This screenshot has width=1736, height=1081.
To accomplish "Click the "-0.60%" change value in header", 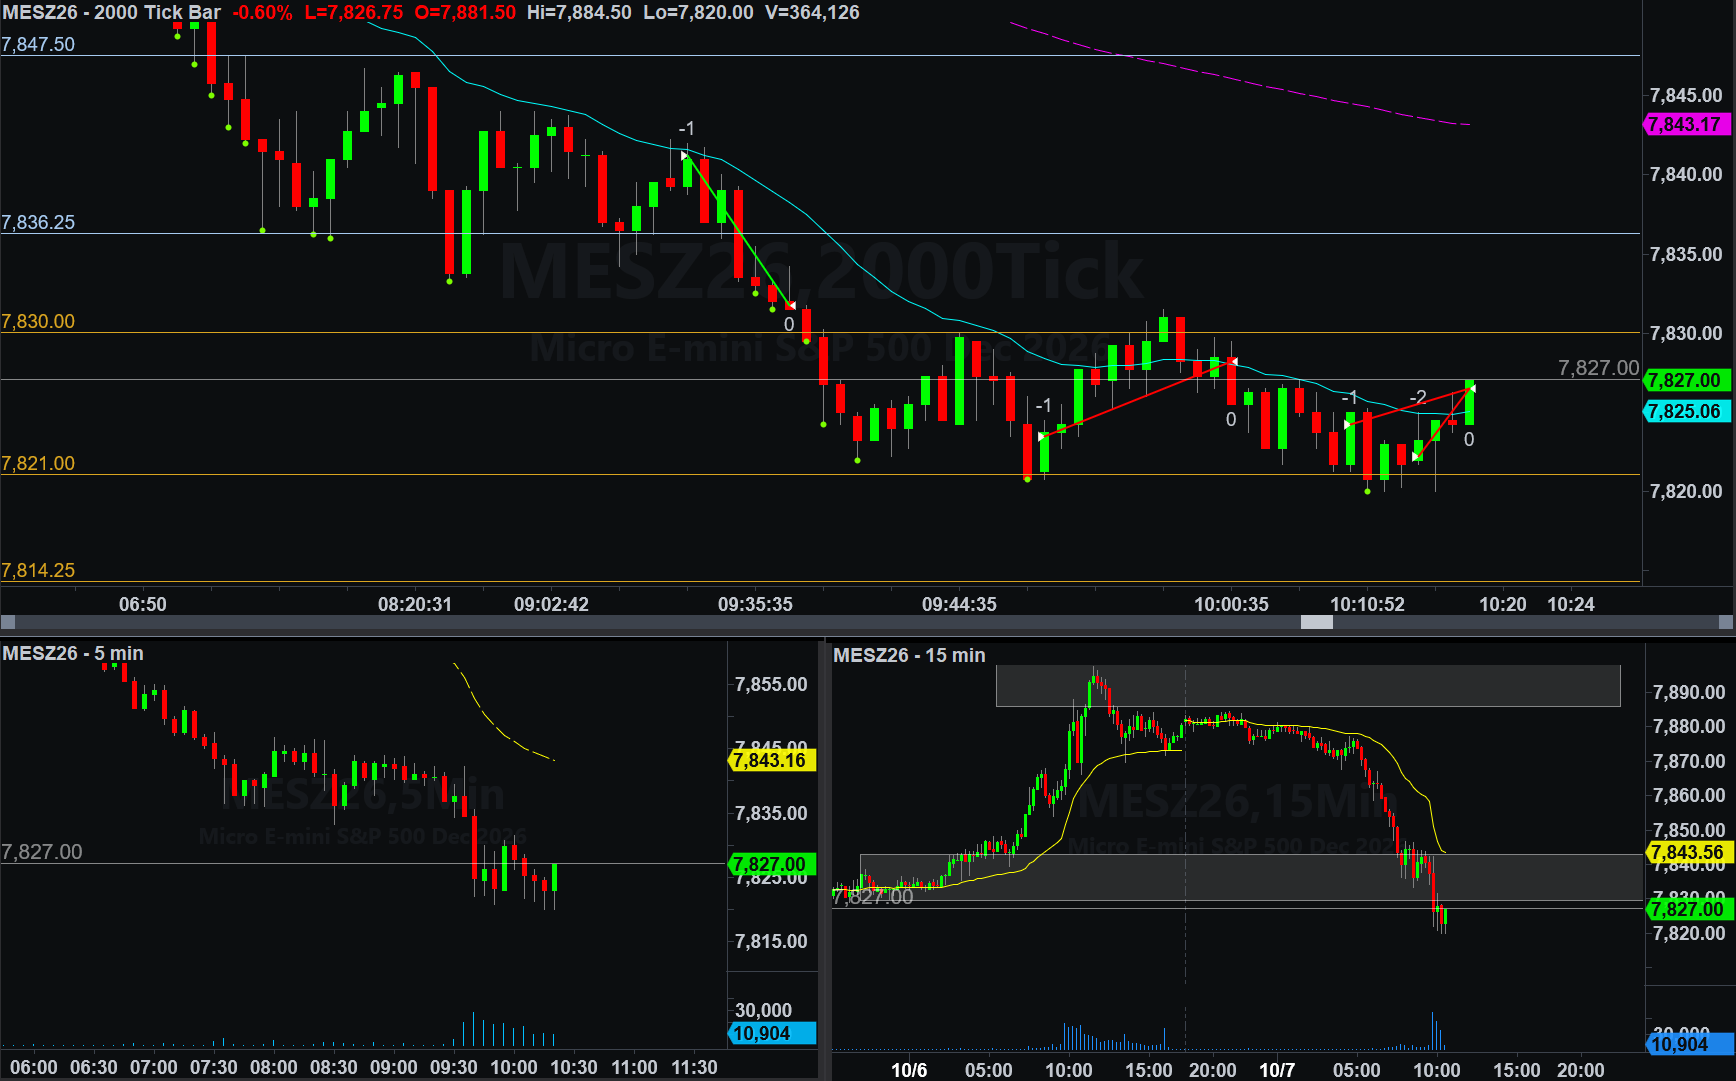I will click(x=263, y=13).
